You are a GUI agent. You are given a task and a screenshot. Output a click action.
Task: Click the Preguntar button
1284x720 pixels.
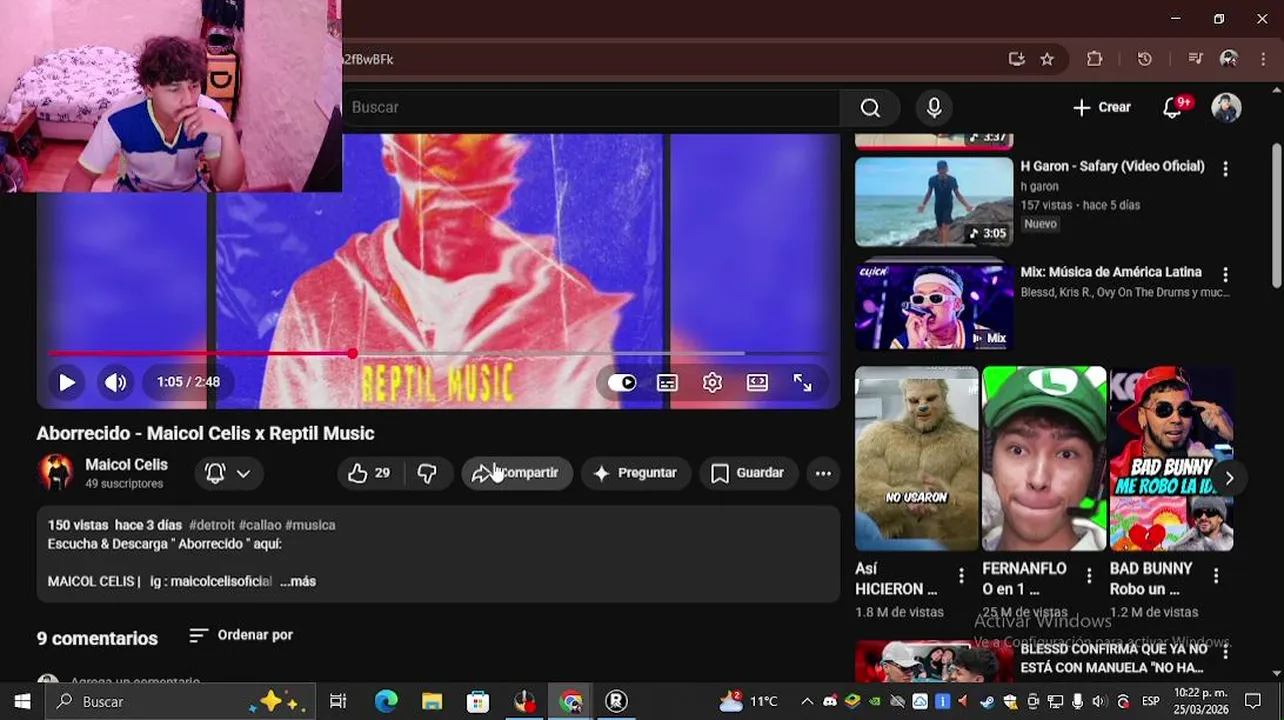click(635, 473)
